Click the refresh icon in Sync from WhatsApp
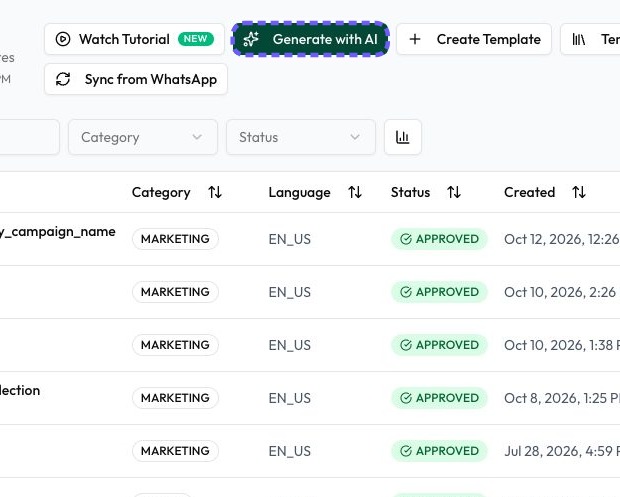The image size is (620, 497). (x=63, y=79)
